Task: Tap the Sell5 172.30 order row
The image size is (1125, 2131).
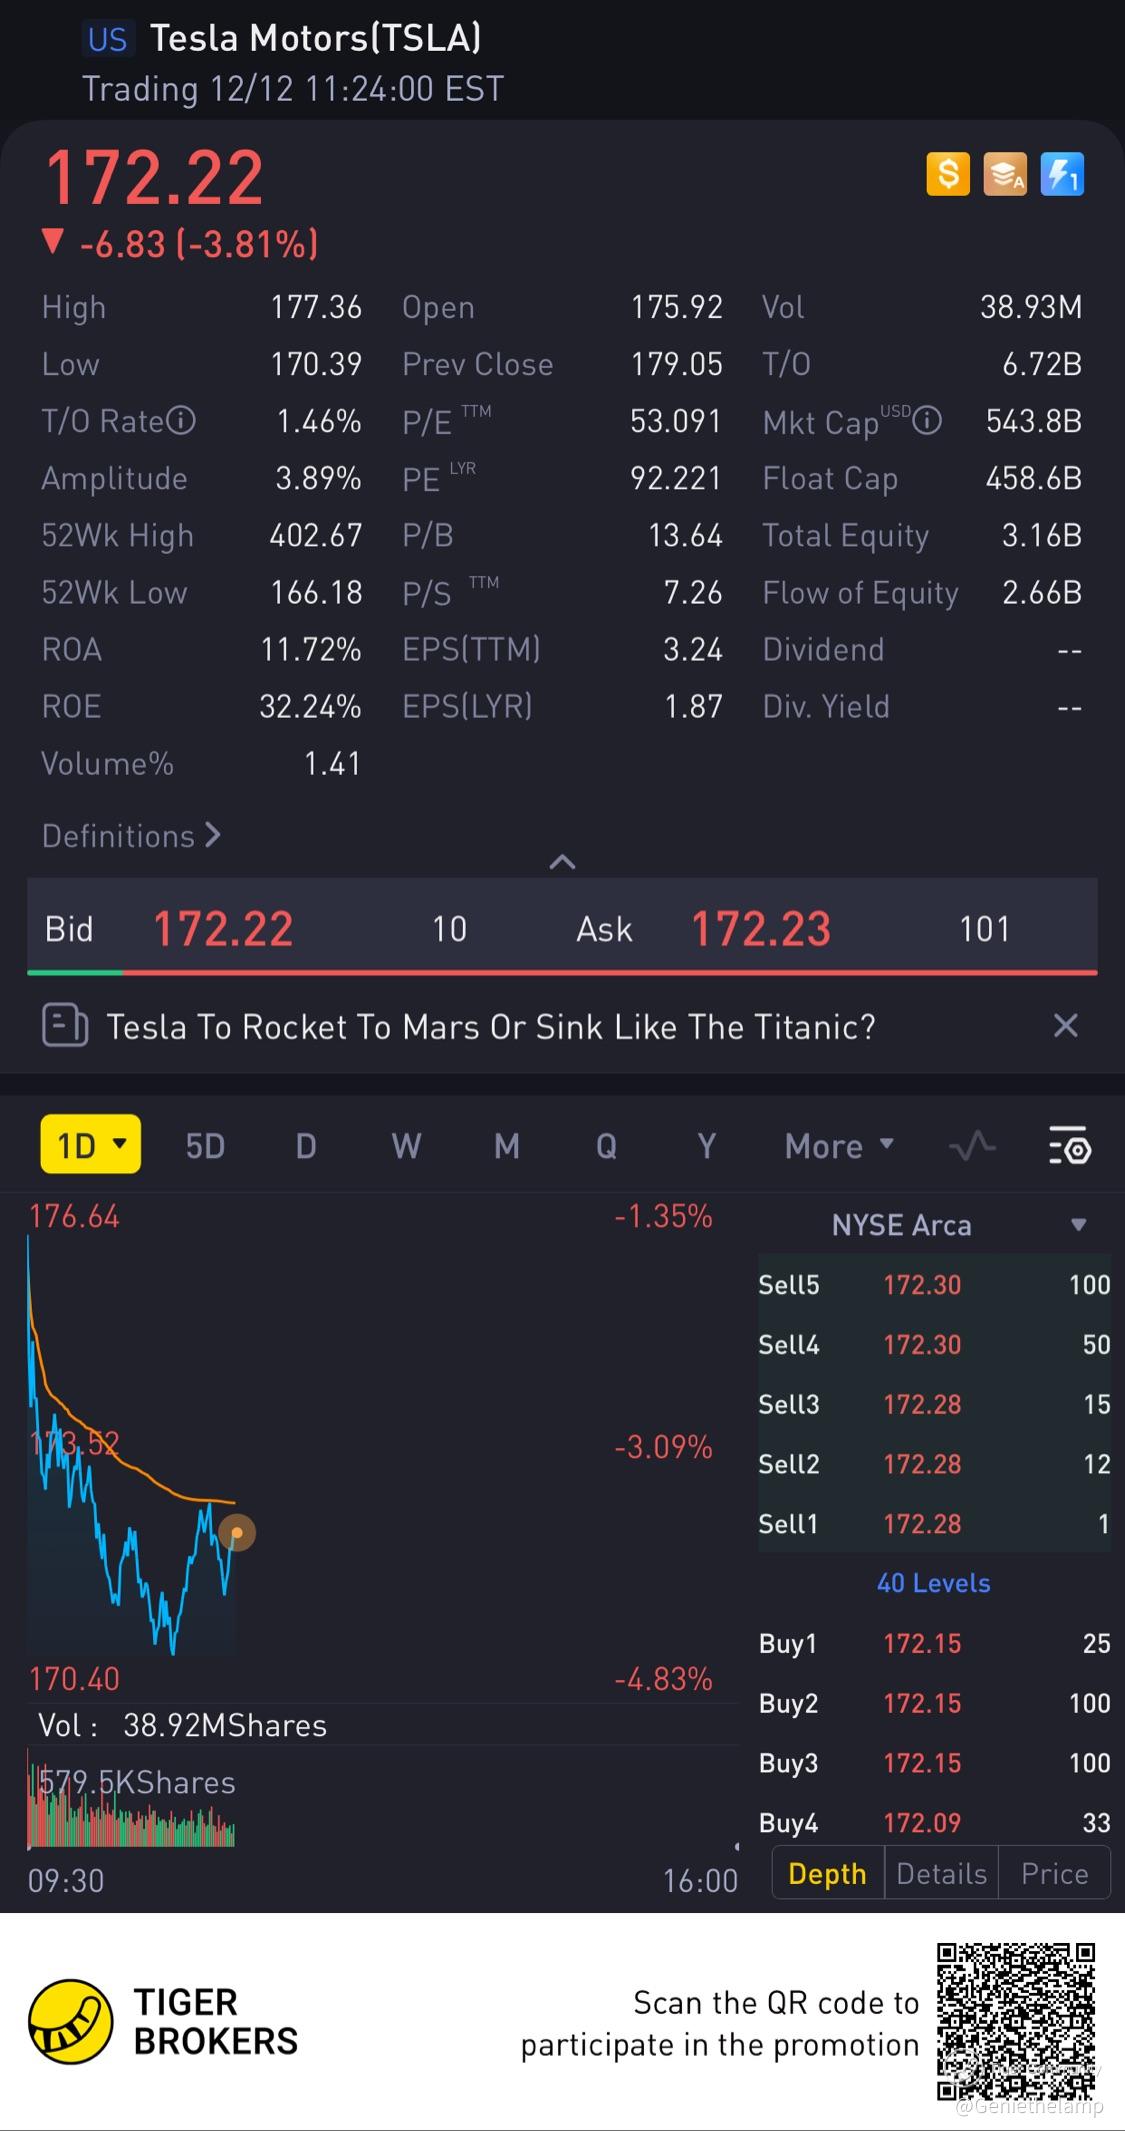Action: (934, 1284)
